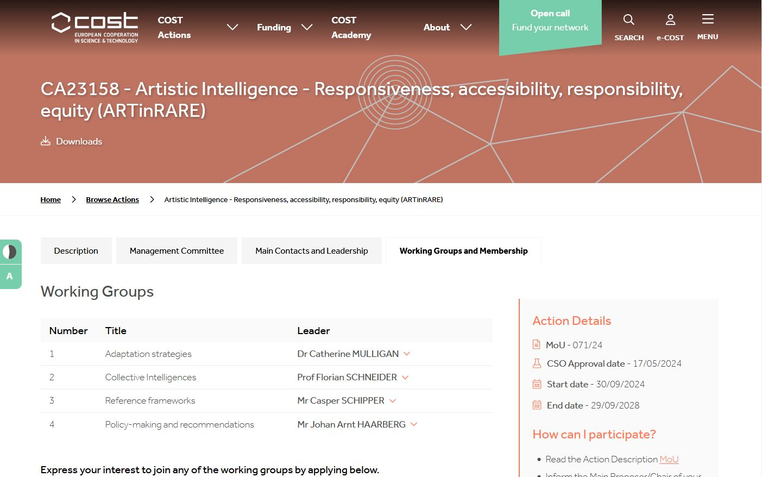Toggle high contrast mode icon

point(10,252)
